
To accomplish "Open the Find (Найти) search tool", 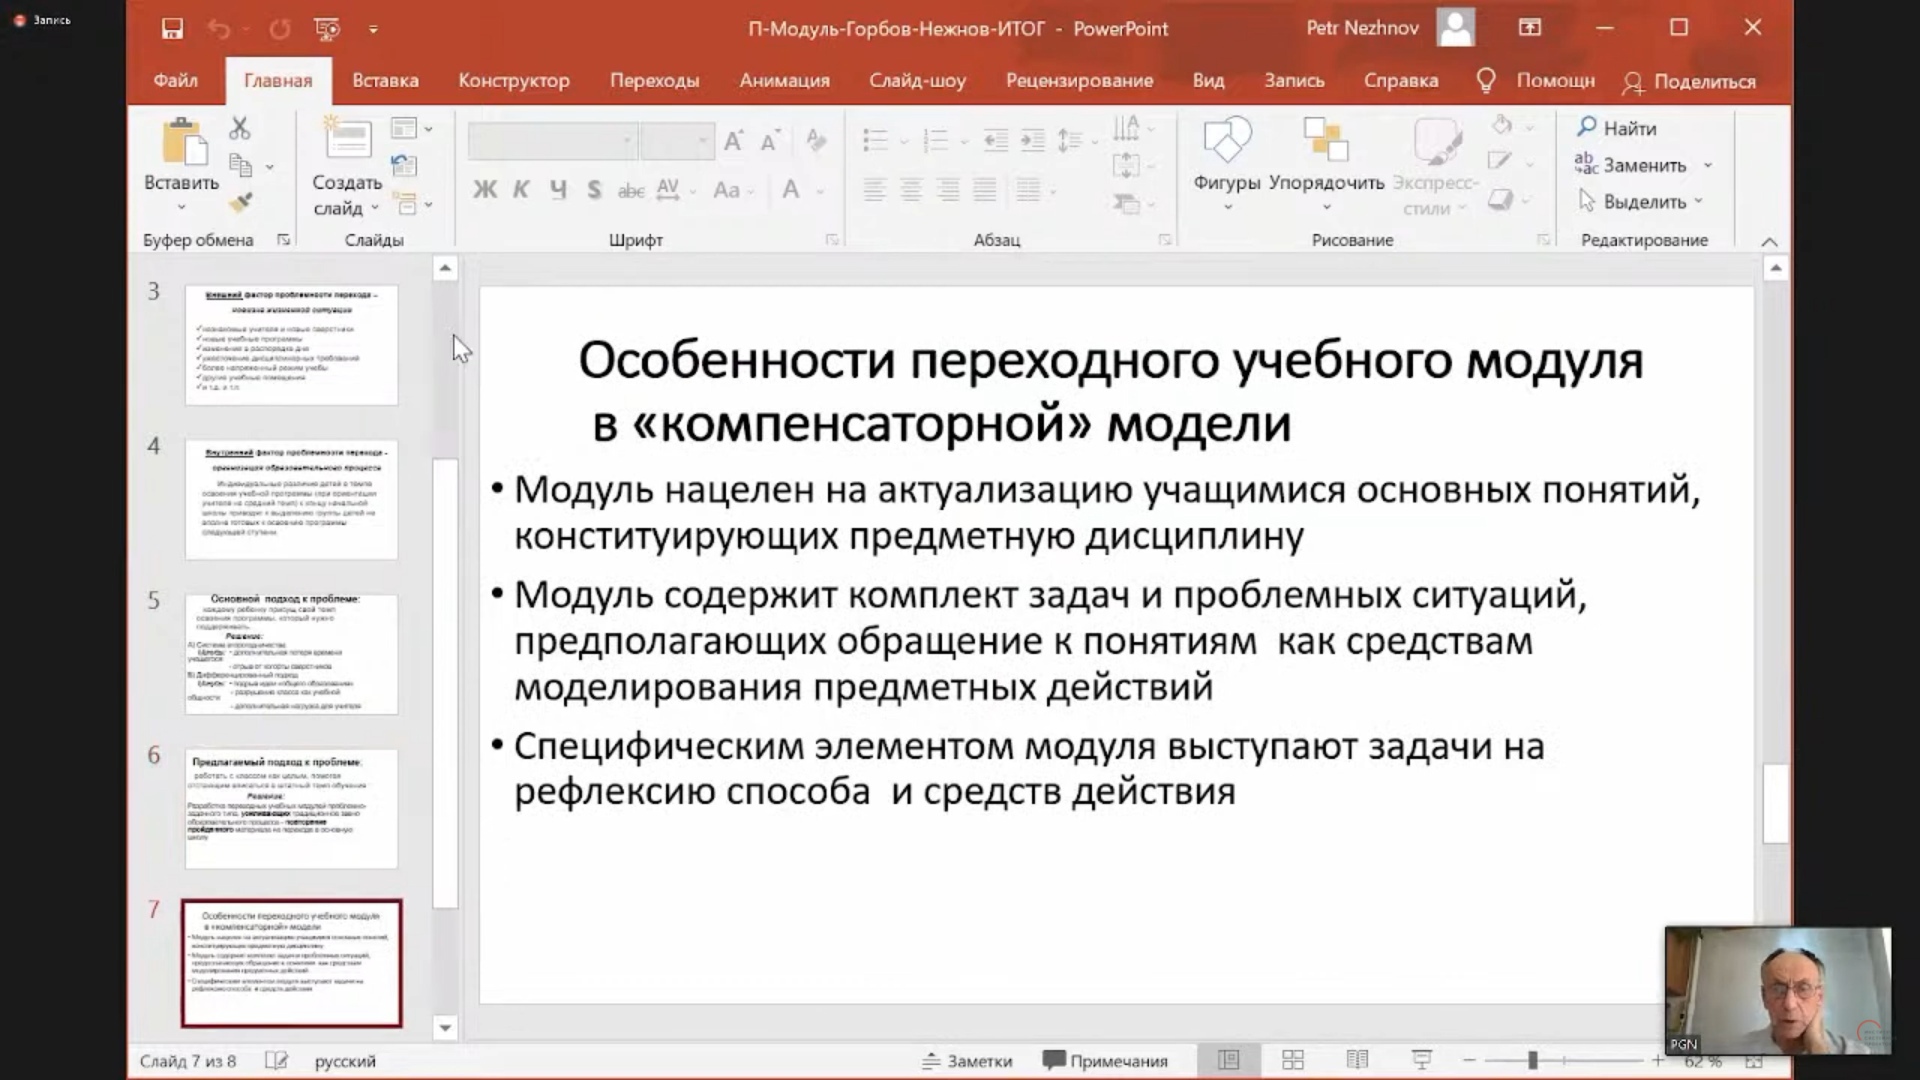I will 1617,128.
